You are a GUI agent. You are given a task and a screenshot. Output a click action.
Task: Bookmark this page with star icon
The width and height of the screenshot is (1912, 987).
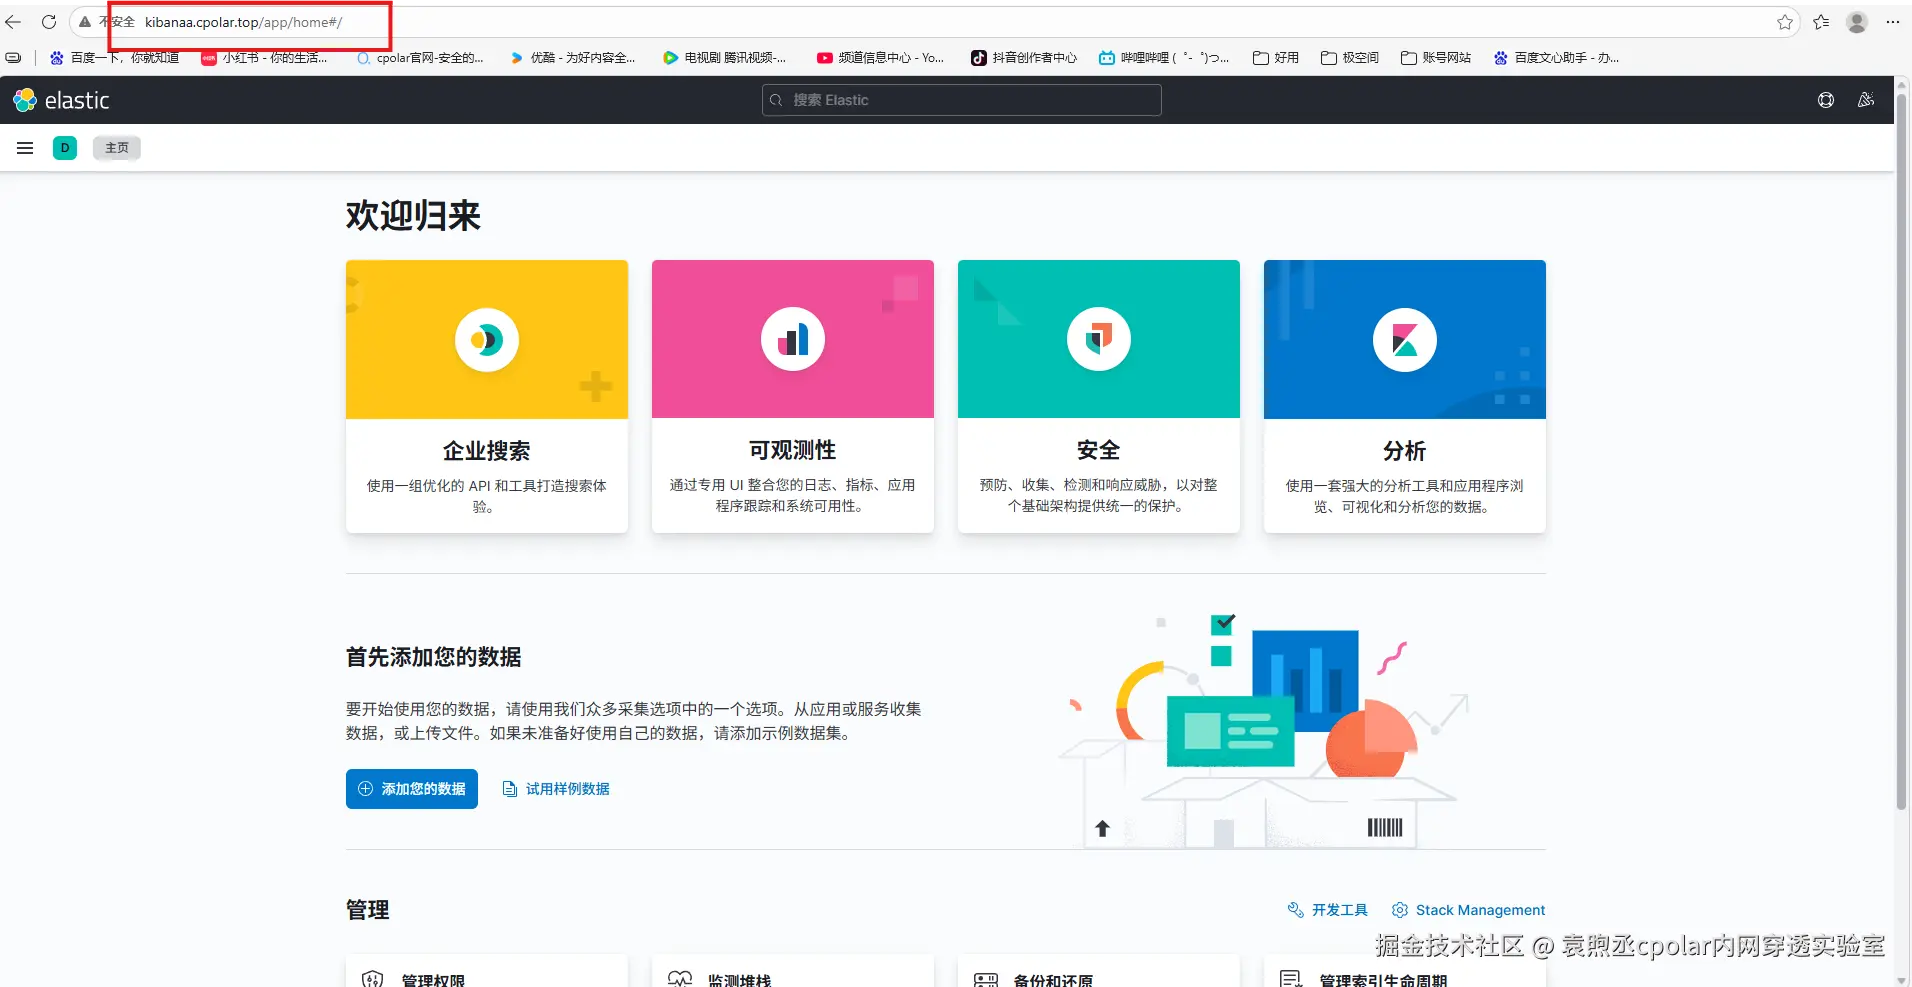[1785, 22]
